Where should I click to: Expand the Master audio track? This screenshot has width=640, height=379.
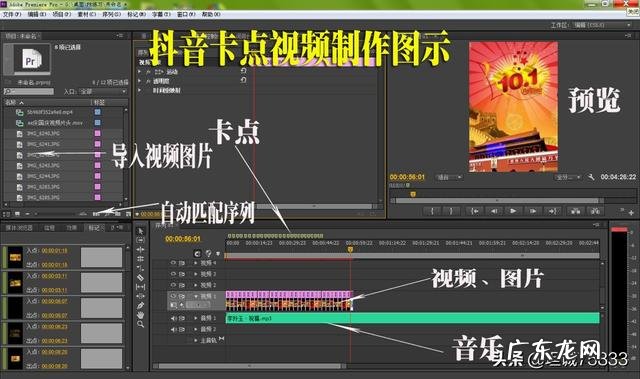point(196,340)
